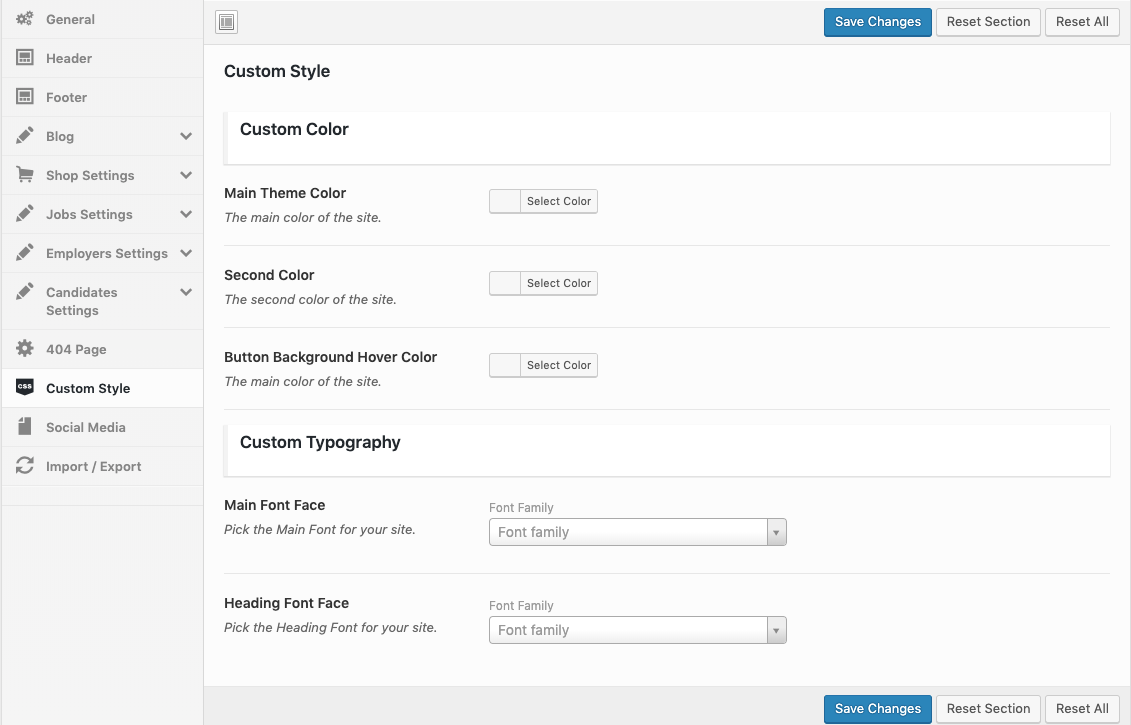Click the top Reset Section button

[x=988, y=22]
